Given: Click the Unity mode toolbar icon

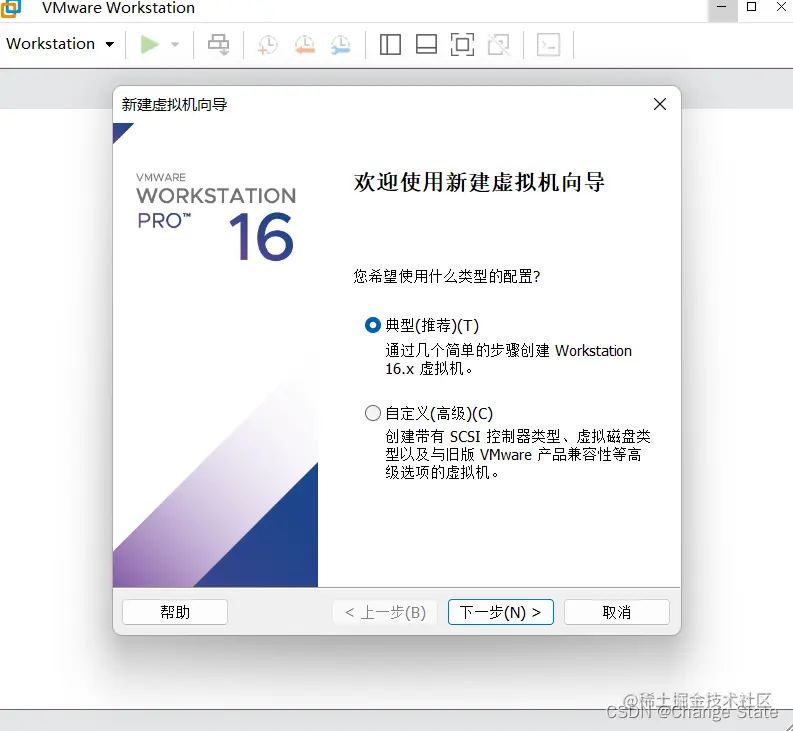Looking at the screenshot, I should pyautogui.click(x=499, y=45).
